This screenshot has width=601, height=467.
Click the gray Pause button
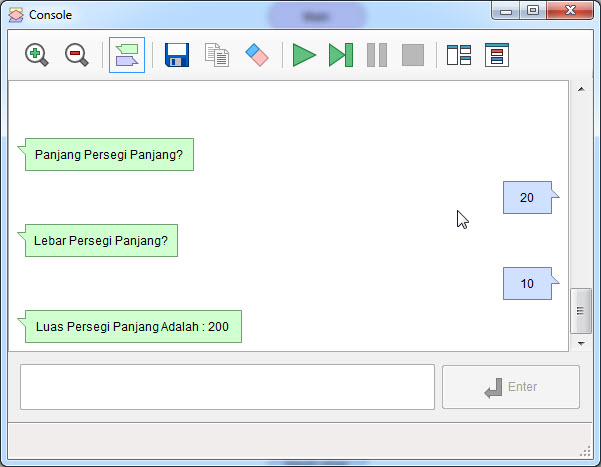click(x=377, y=55)
